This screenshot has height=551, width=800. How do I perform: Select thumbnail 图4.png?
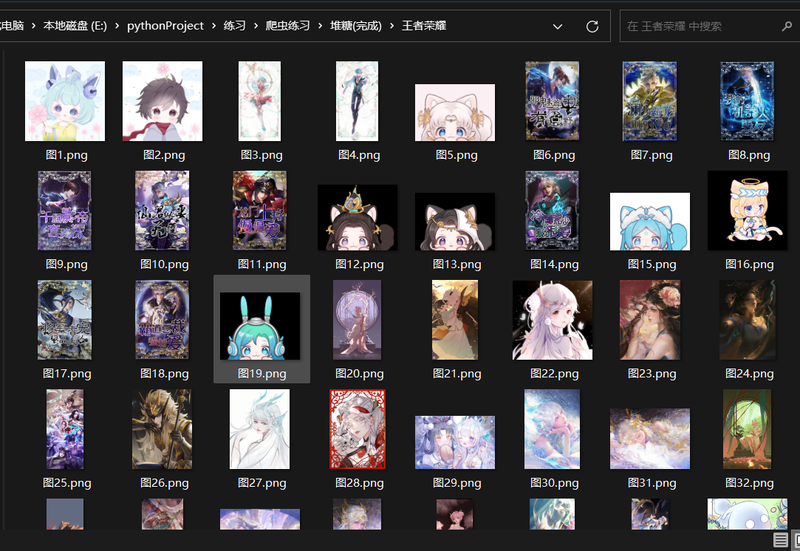(x=357, y=101)
